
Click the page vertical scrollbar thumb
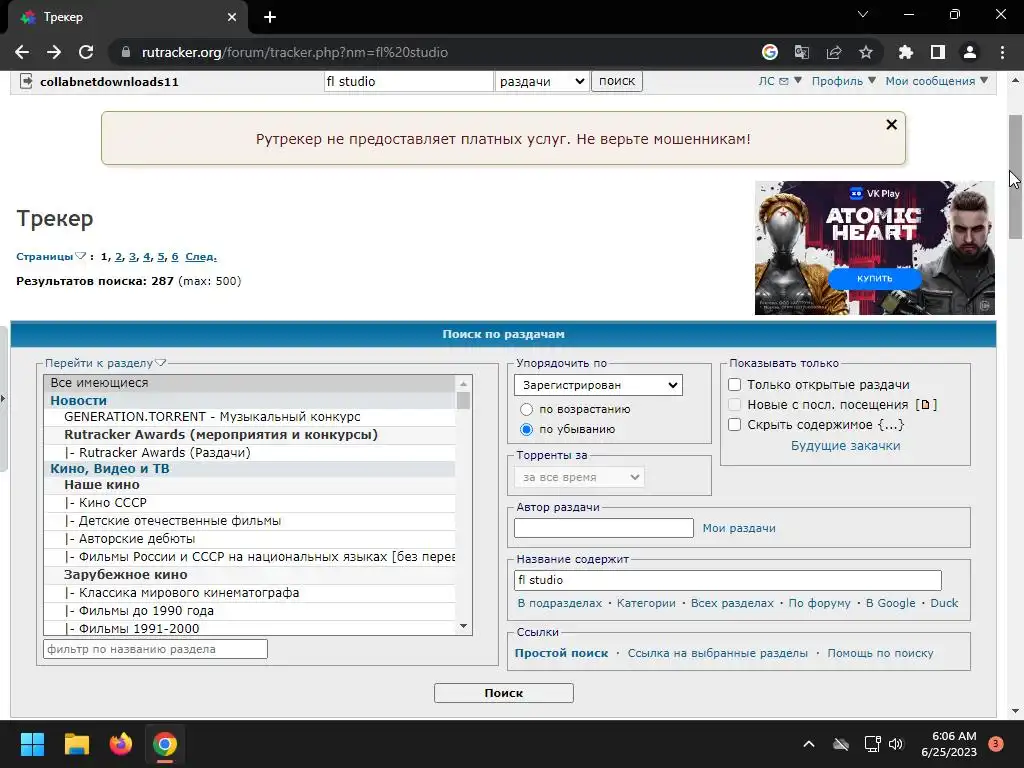(1016, 176)
